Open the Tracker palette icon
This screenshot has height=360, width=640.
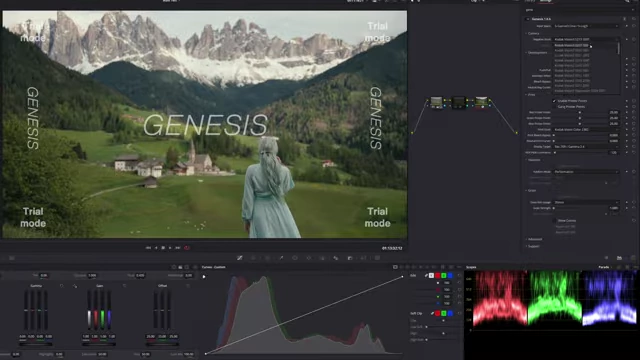(309, 258)
